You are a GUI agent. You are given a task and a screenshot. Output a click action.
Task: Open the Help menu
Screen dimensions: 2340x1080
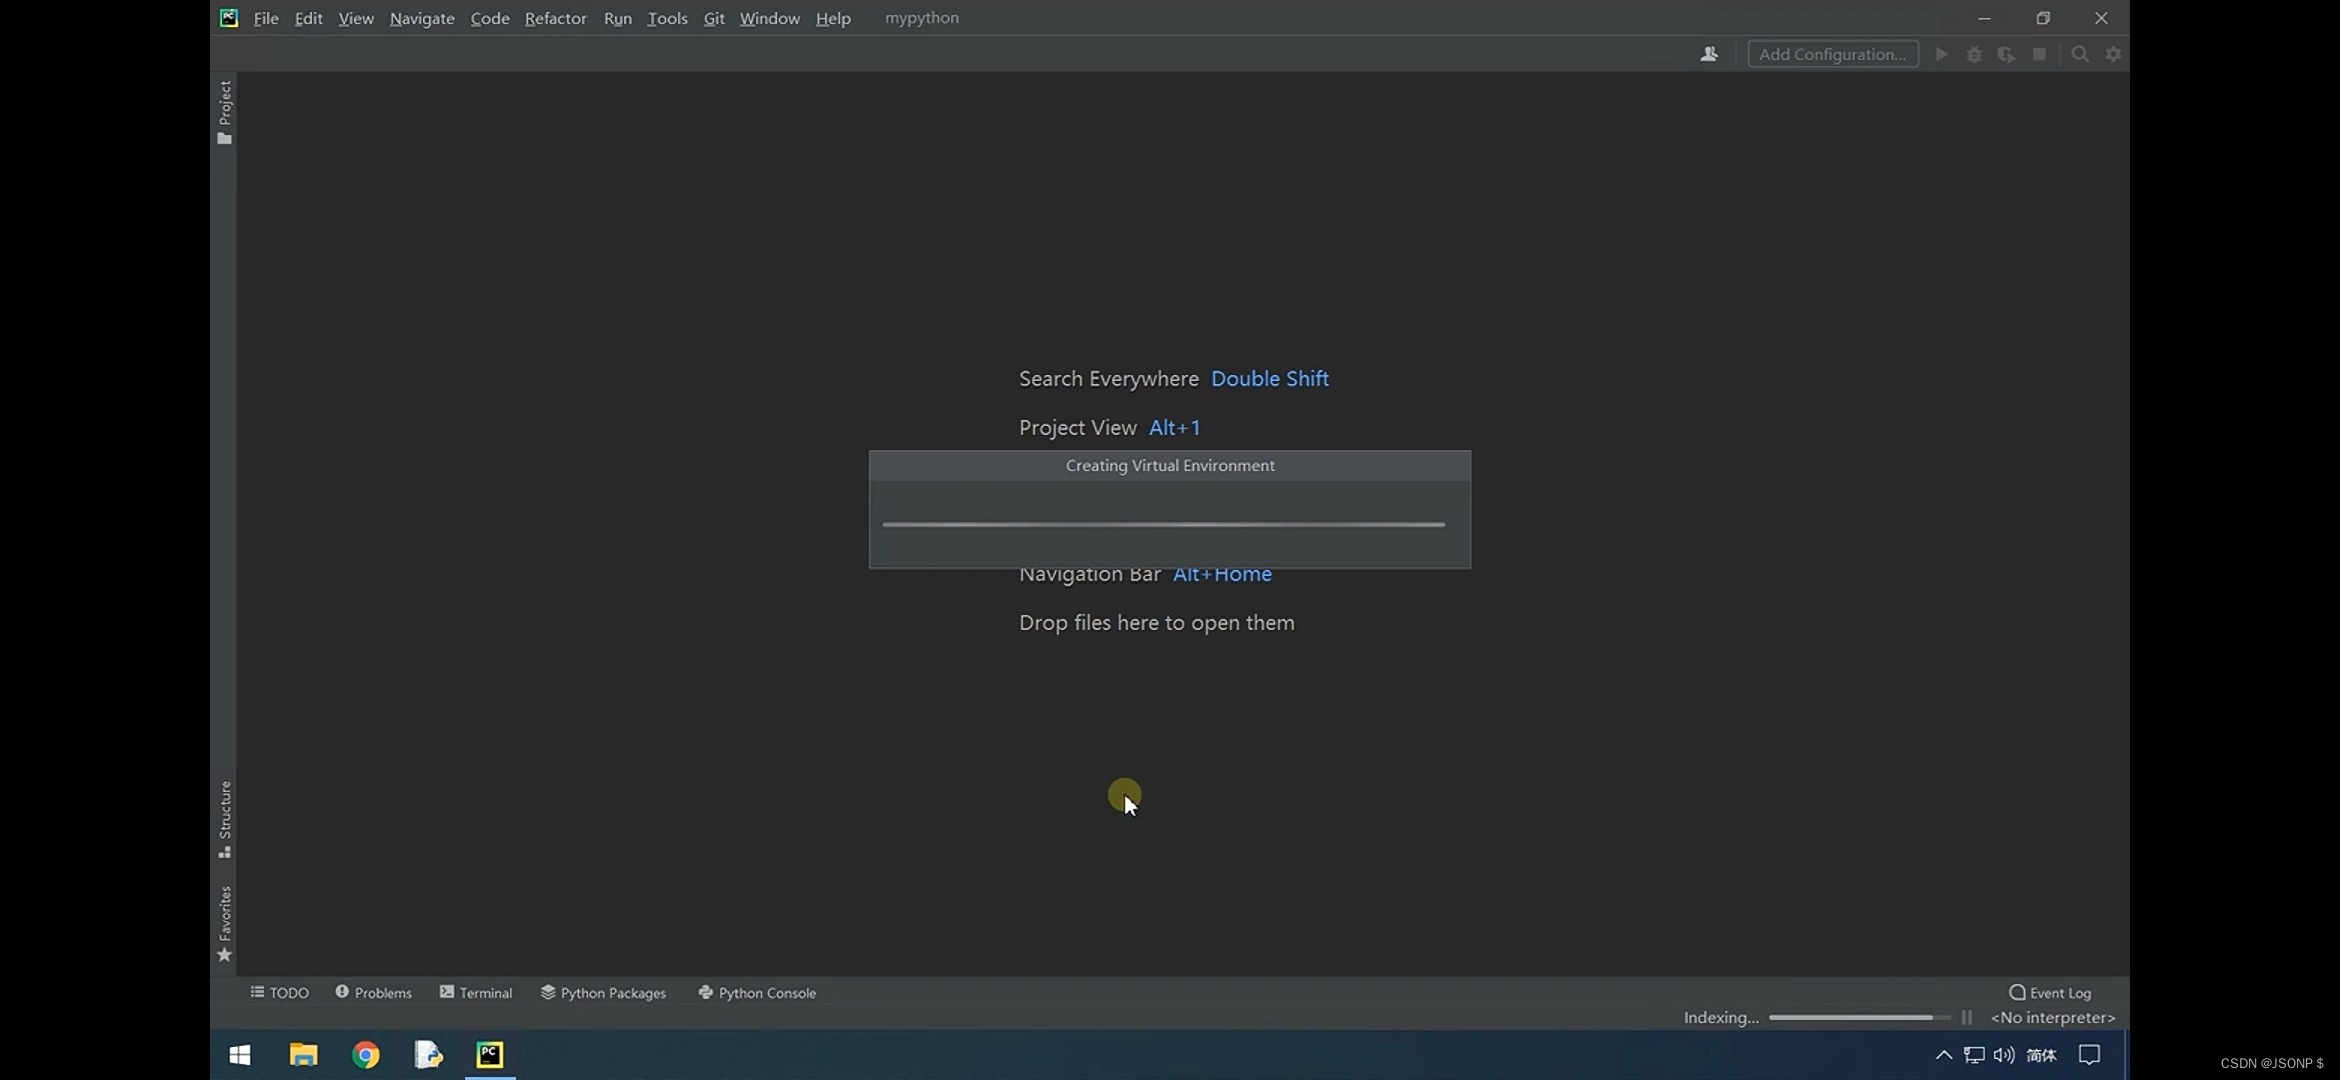[832, 18]
